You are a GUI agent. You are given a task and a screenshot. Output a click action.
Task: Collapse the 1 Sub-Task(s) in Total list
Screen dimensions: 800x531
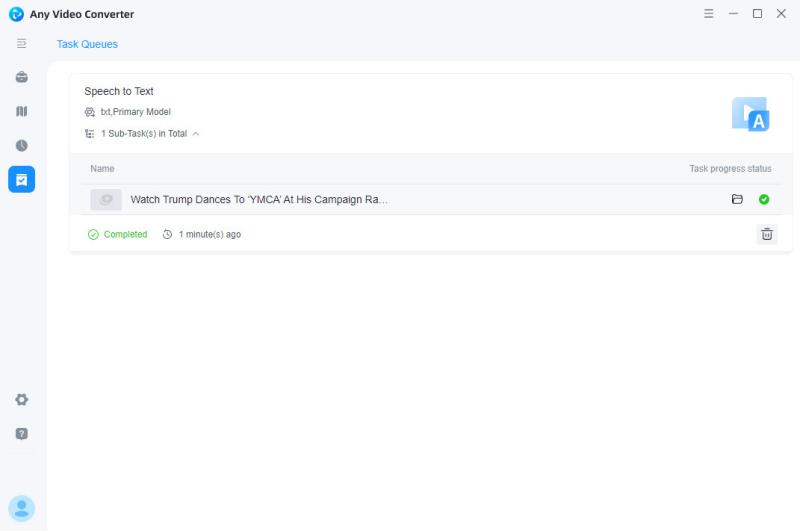click(x=196, y=133)
